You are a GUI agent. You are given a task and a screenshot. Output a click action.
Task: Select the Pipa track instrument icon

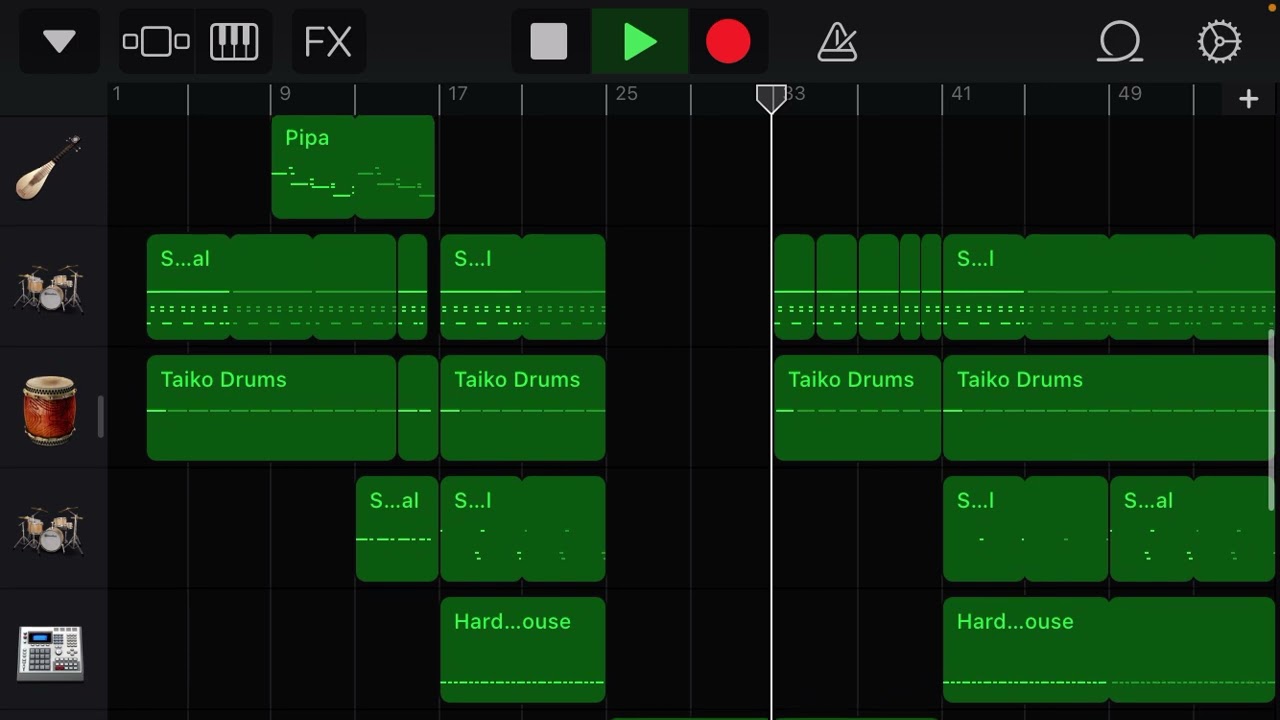[49, 167]
